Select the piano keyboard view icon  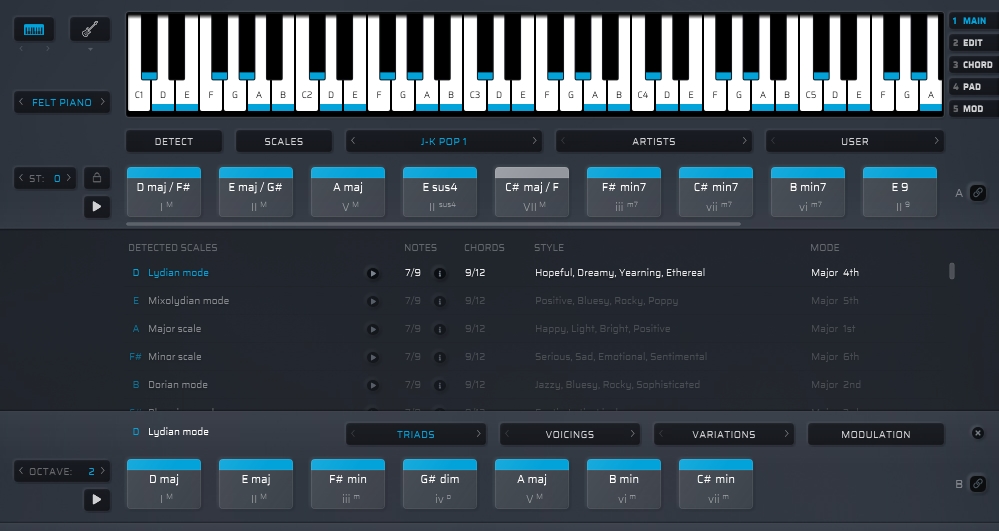point(34,30)
